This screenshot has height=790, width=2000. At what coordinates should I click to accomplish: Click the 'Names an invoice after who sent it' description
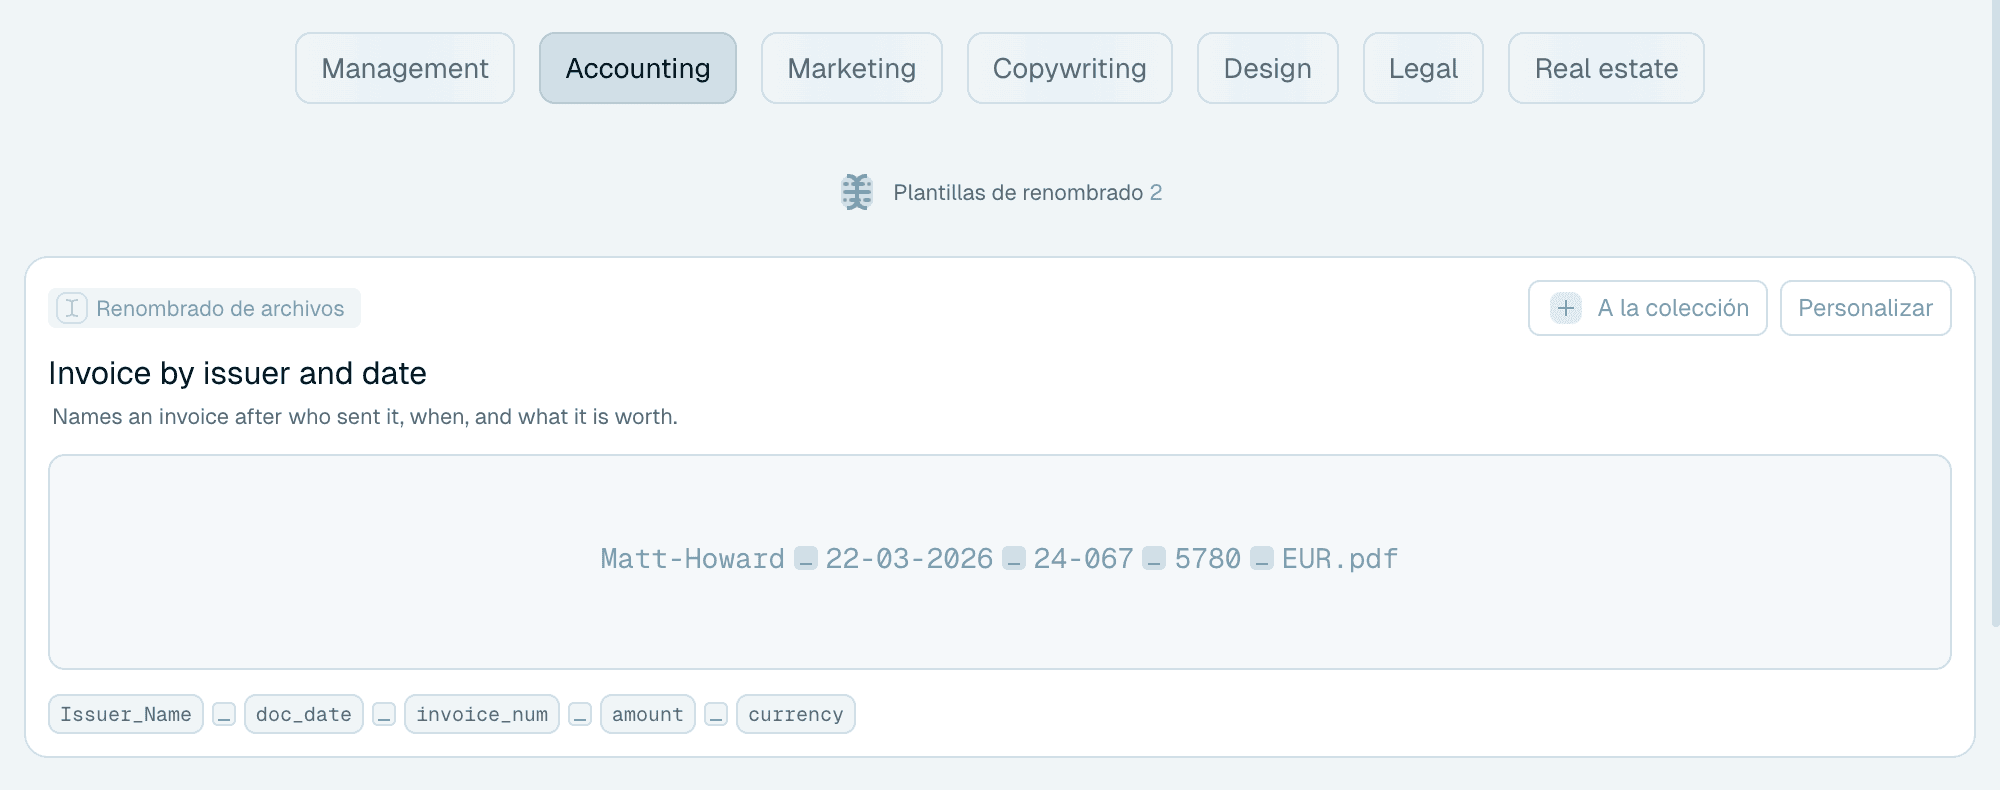click(365, 416)
